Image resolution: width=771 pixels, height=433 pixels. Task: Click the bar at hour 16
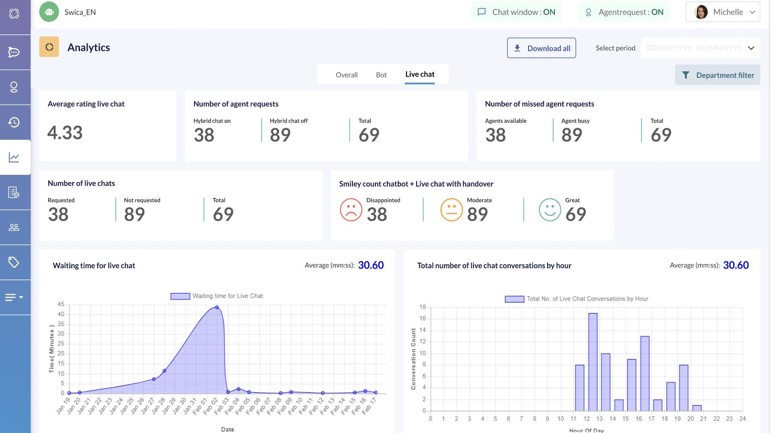click(645, 374)
